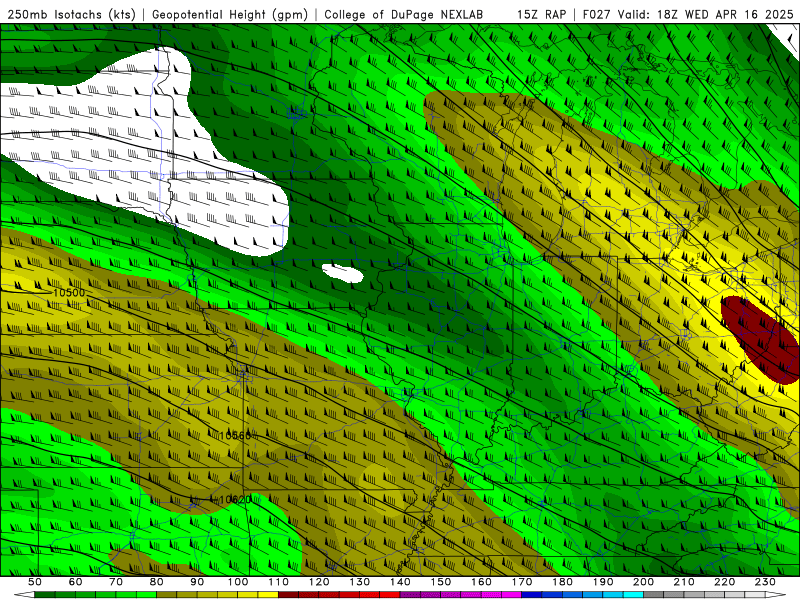
Task: Click the 200 value on the legend scale
Action: tap(643, 582)
